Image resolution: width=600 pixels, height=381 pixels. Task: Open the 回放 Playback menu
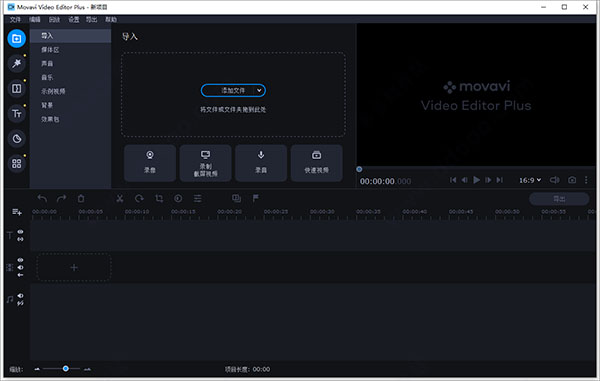tap(54, 20)
